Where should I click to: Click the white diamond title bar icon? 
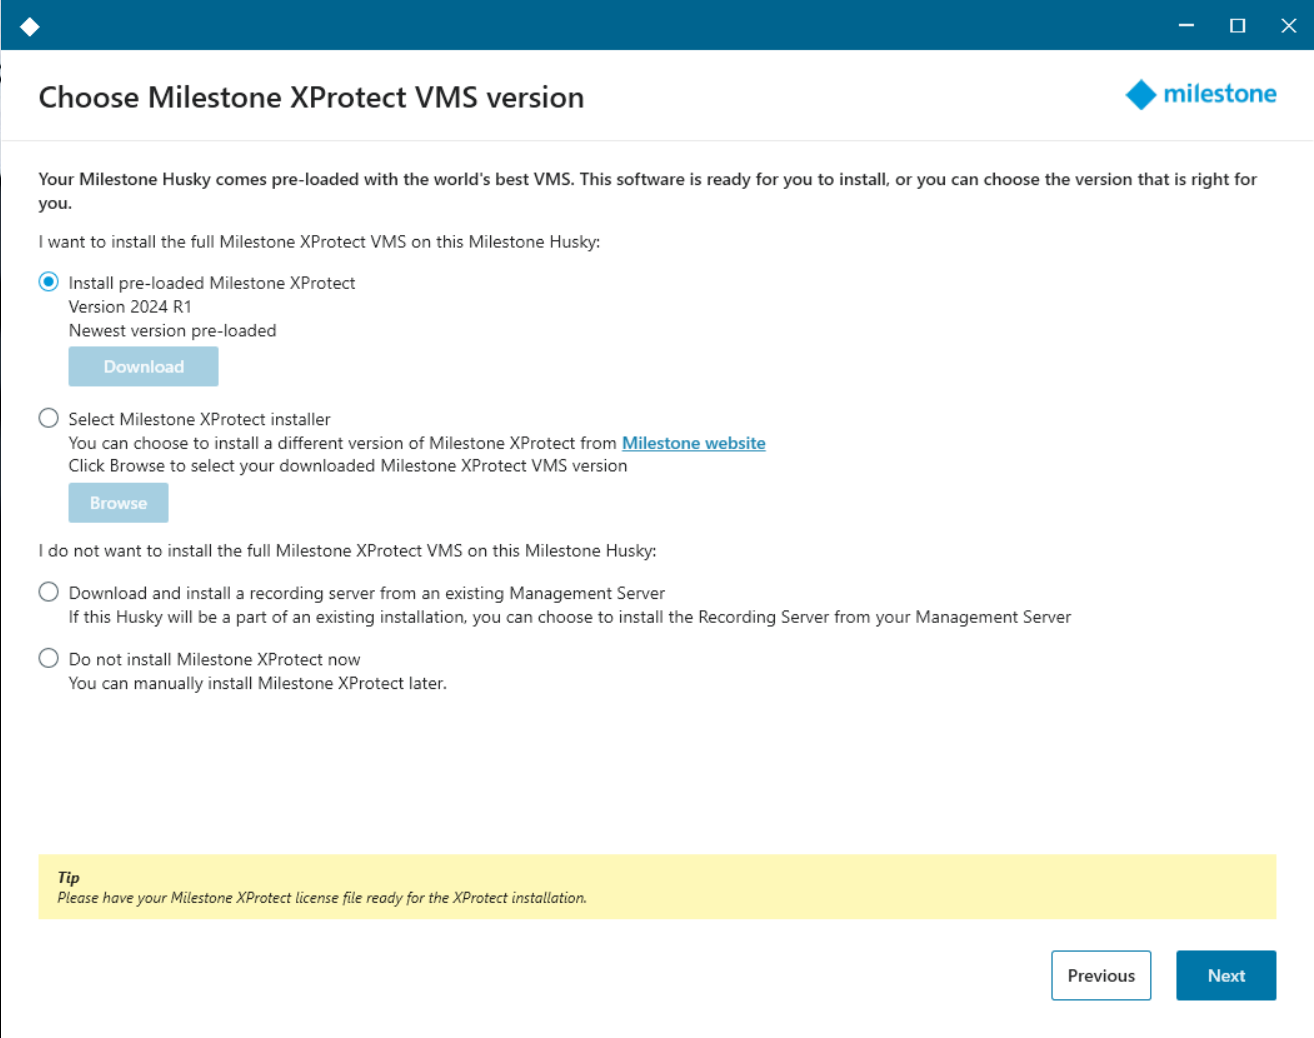pyautogui.click(x=30, y=26)
